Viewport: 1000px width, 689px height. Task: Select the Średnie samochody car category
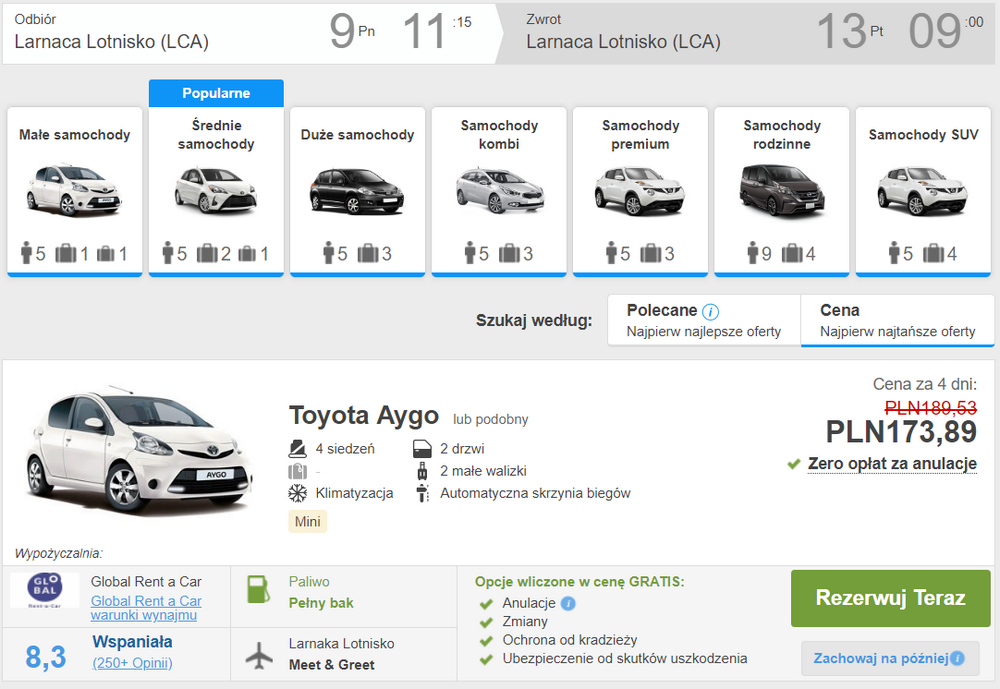pos(216,191)
